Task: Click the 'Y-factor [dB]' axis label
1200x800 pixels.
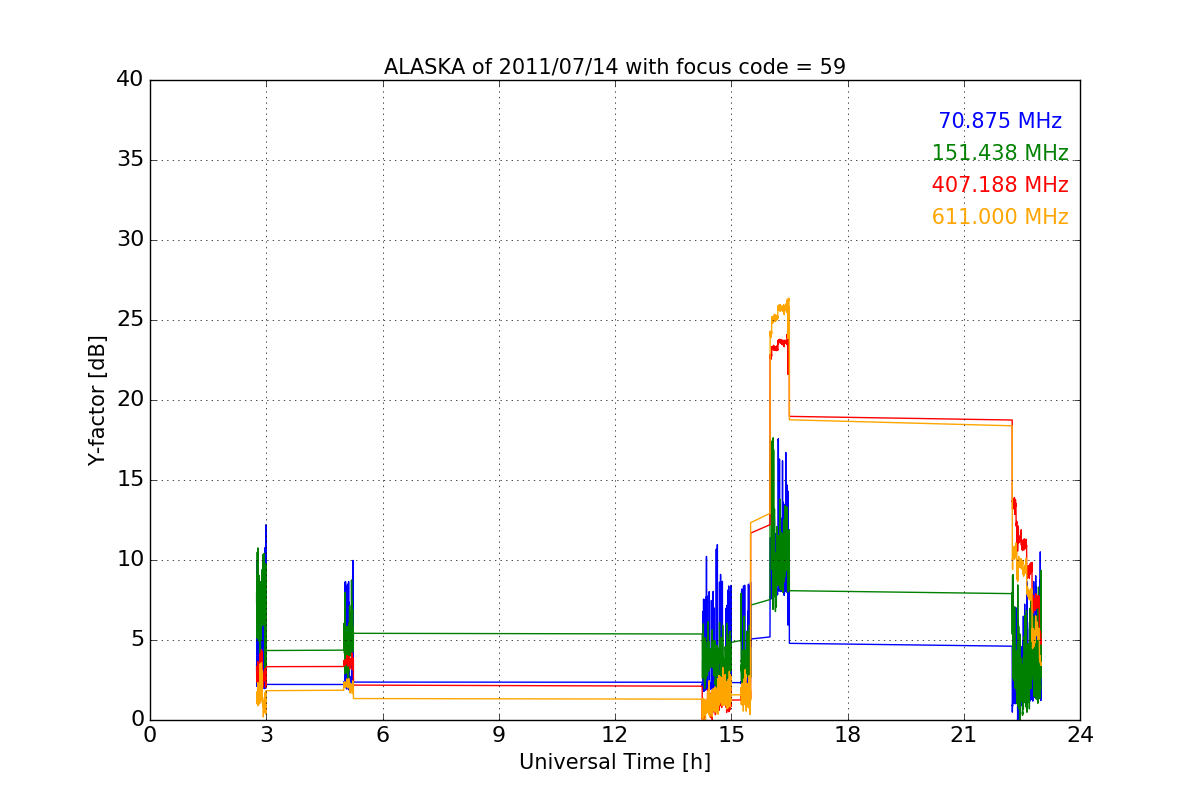Action: (97, 400)
